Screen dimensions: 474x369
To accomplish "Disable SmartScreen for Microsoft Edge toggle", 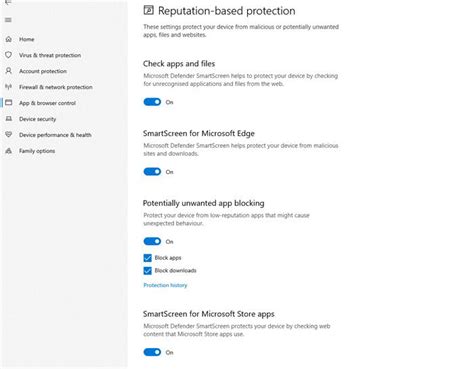I will (152, 172).
